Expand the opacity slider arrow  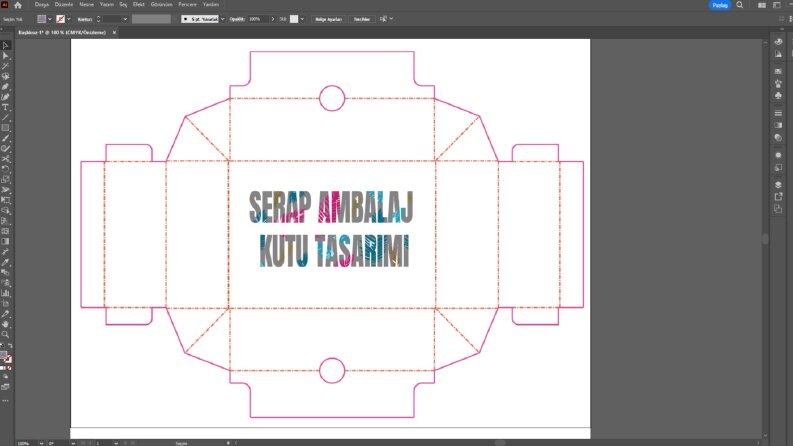pos(273,19)
